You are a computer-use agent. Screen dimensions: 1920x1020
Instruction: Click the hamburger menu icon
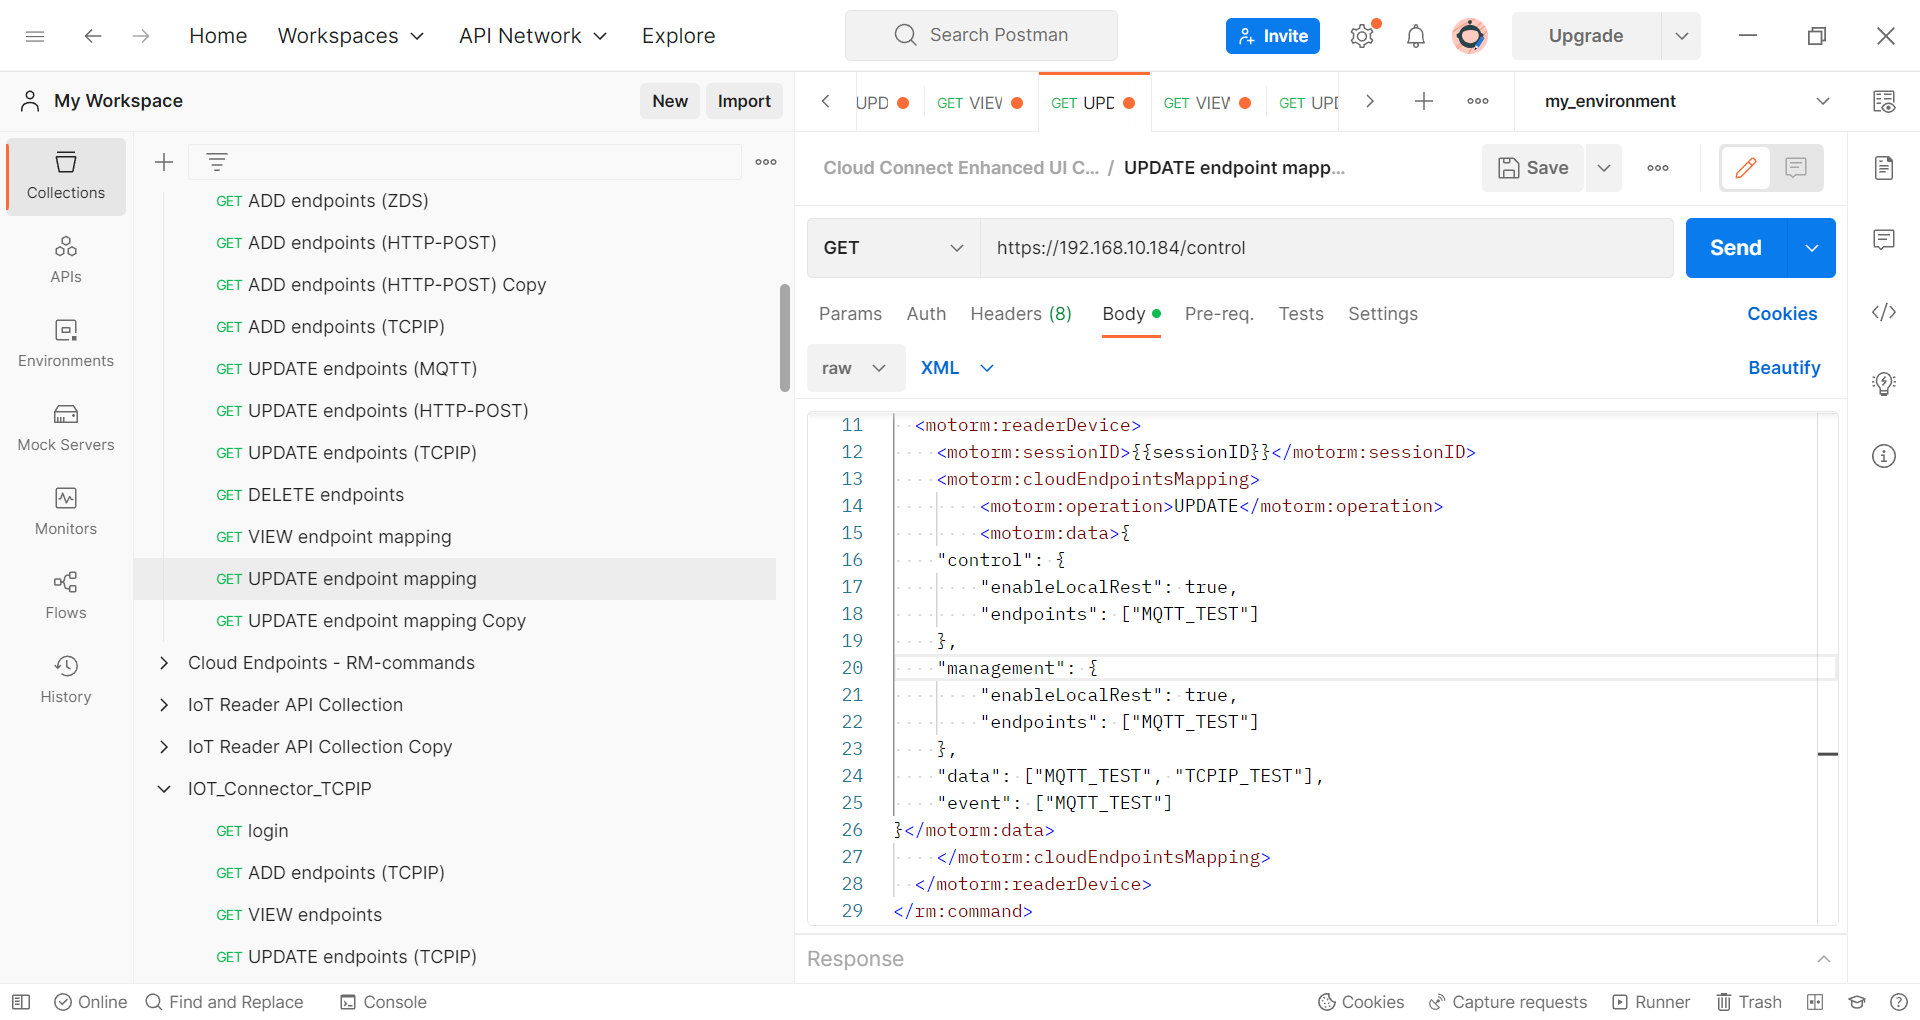coord(35,36)
